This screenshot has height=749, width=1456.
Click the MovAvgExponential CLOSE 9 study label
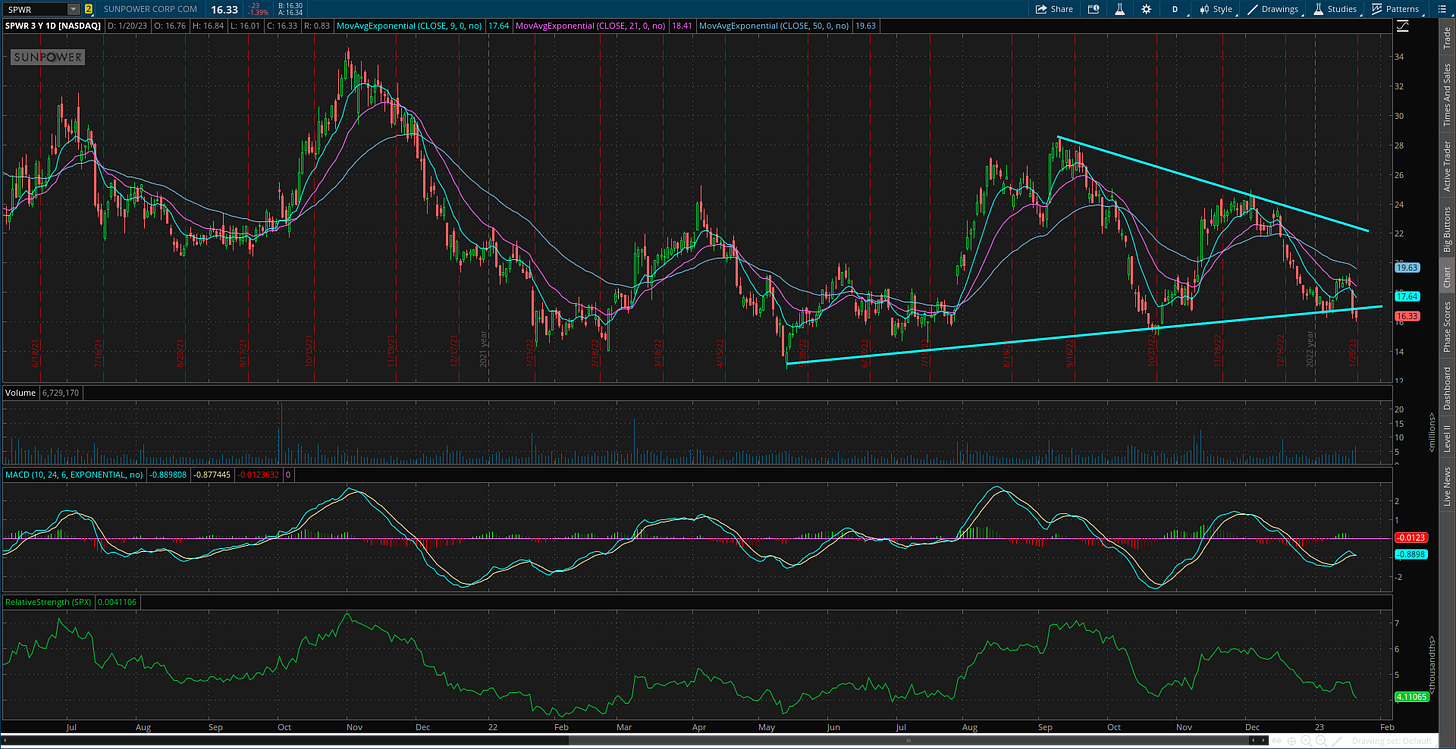(x=410, y=24)
